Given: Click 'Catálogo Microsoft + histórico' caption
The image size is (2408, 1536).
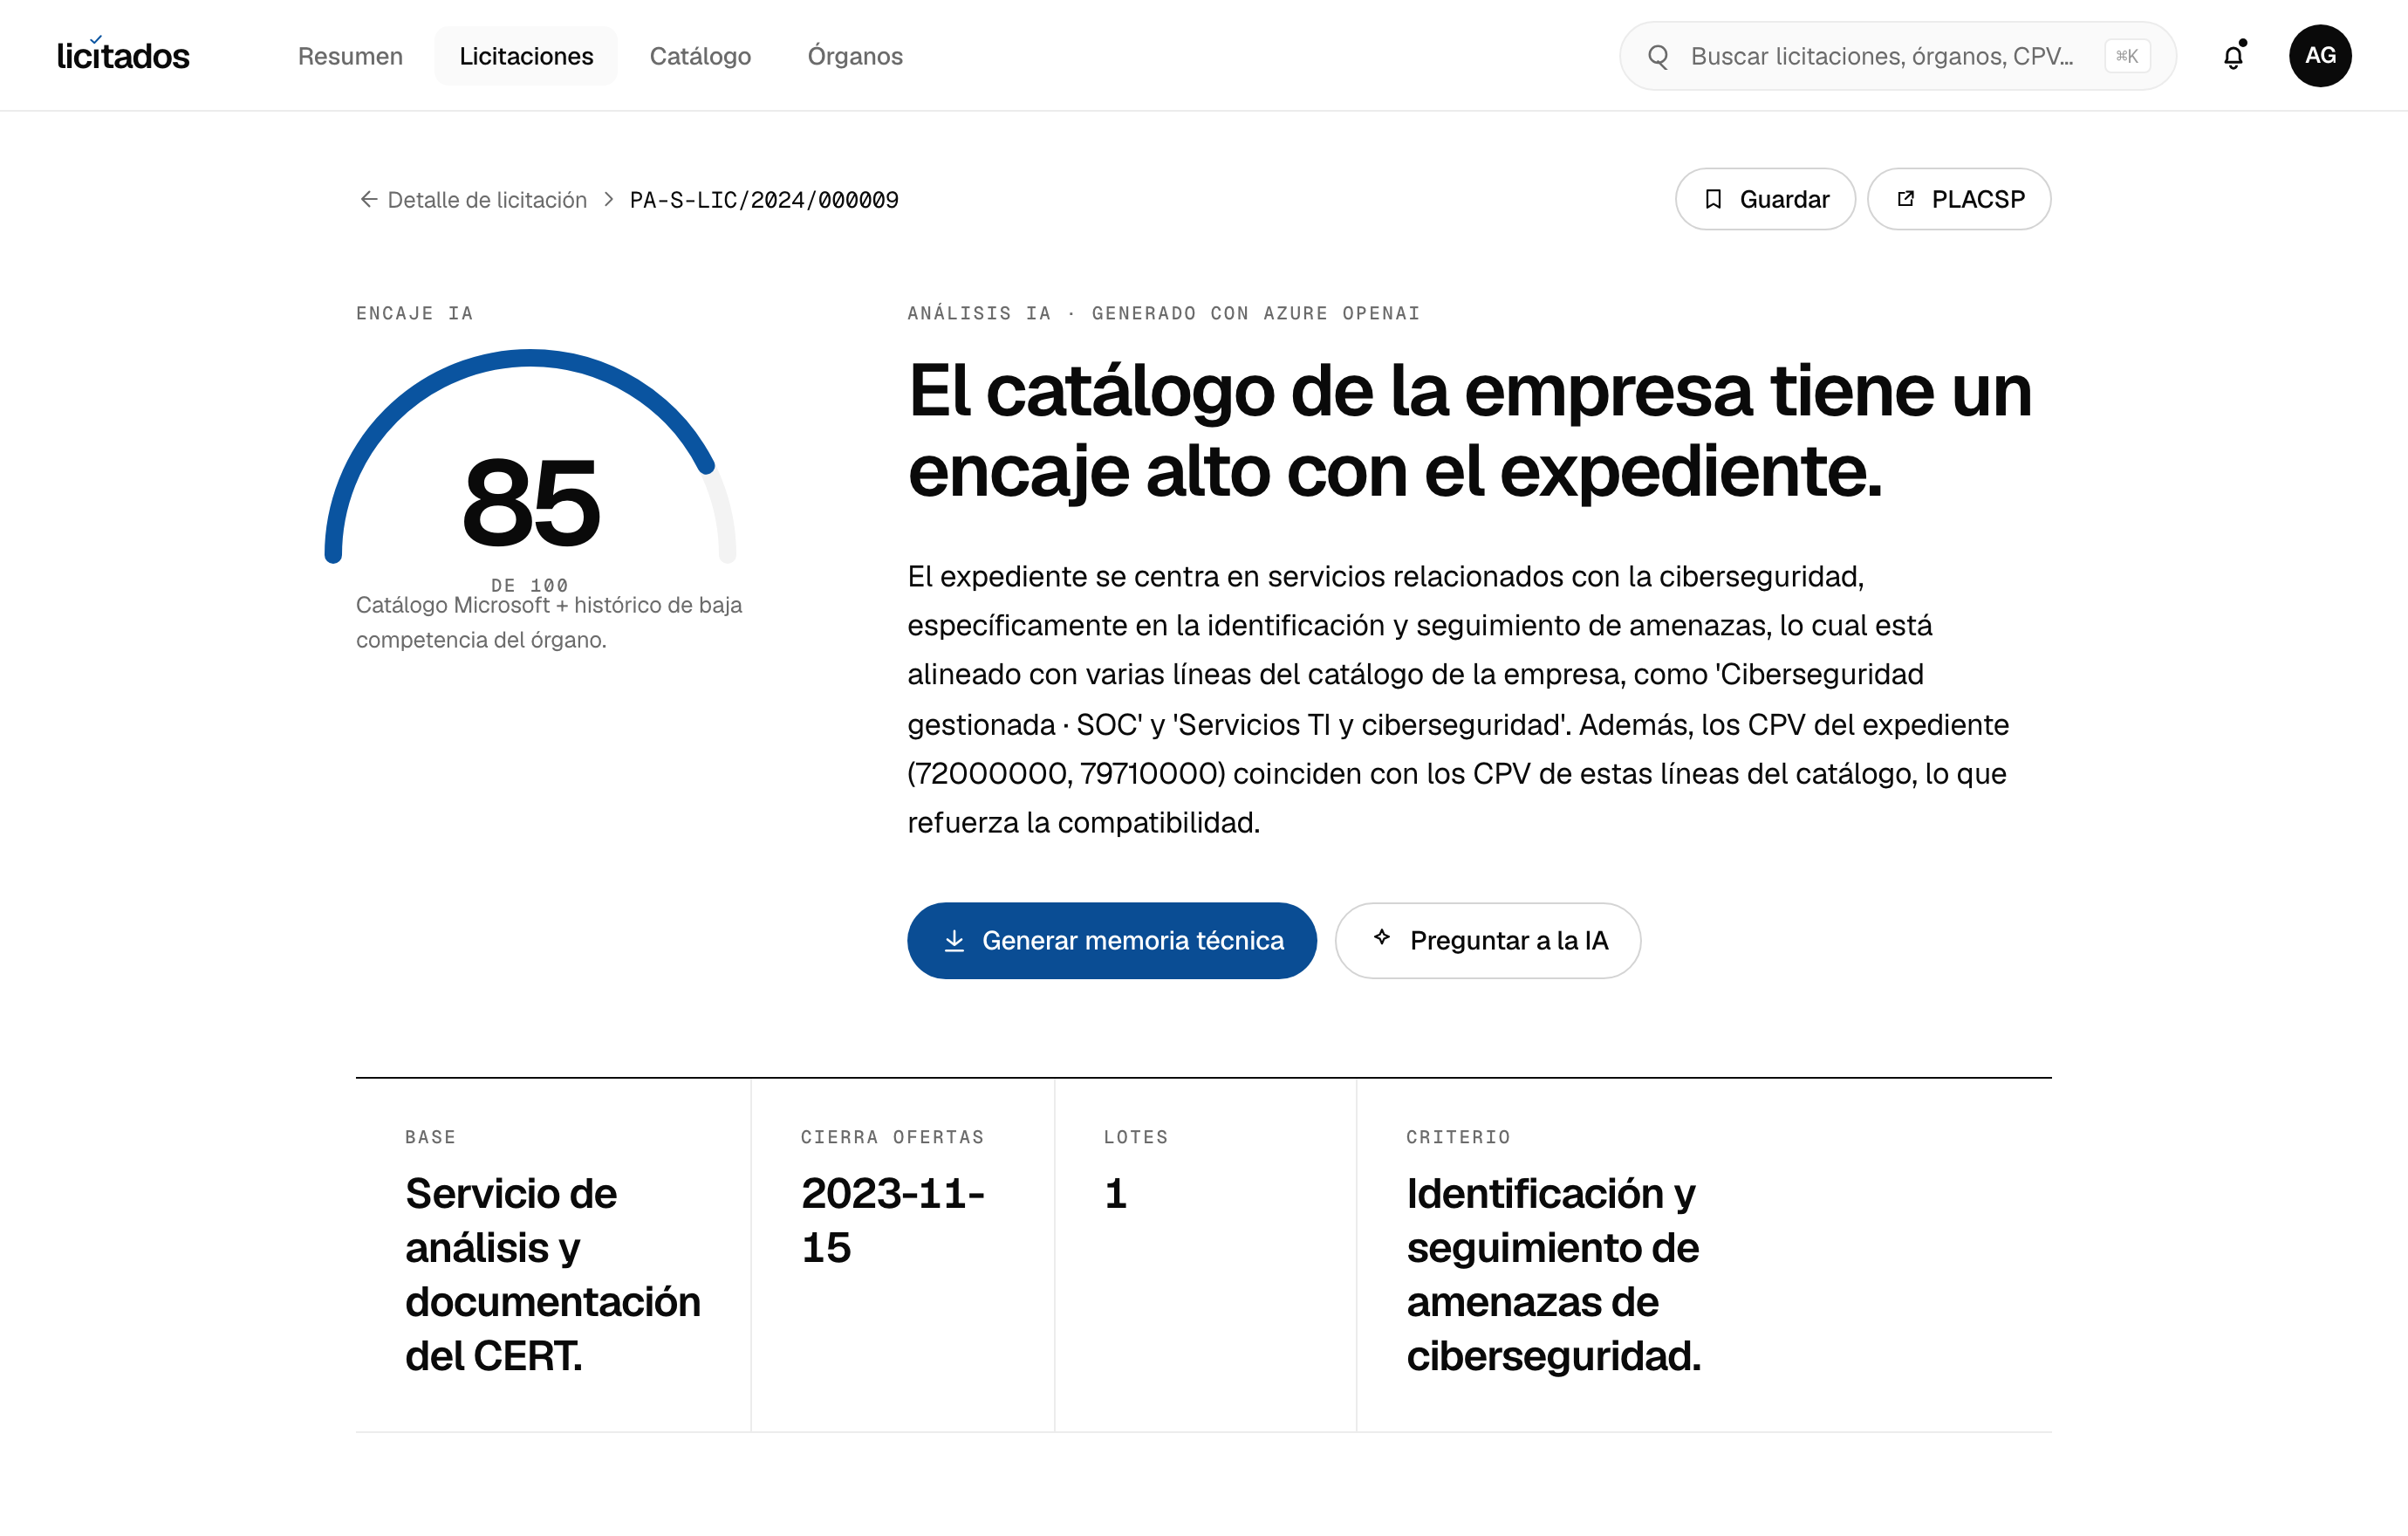Looking at the screenshot, I should pos(549,622).
